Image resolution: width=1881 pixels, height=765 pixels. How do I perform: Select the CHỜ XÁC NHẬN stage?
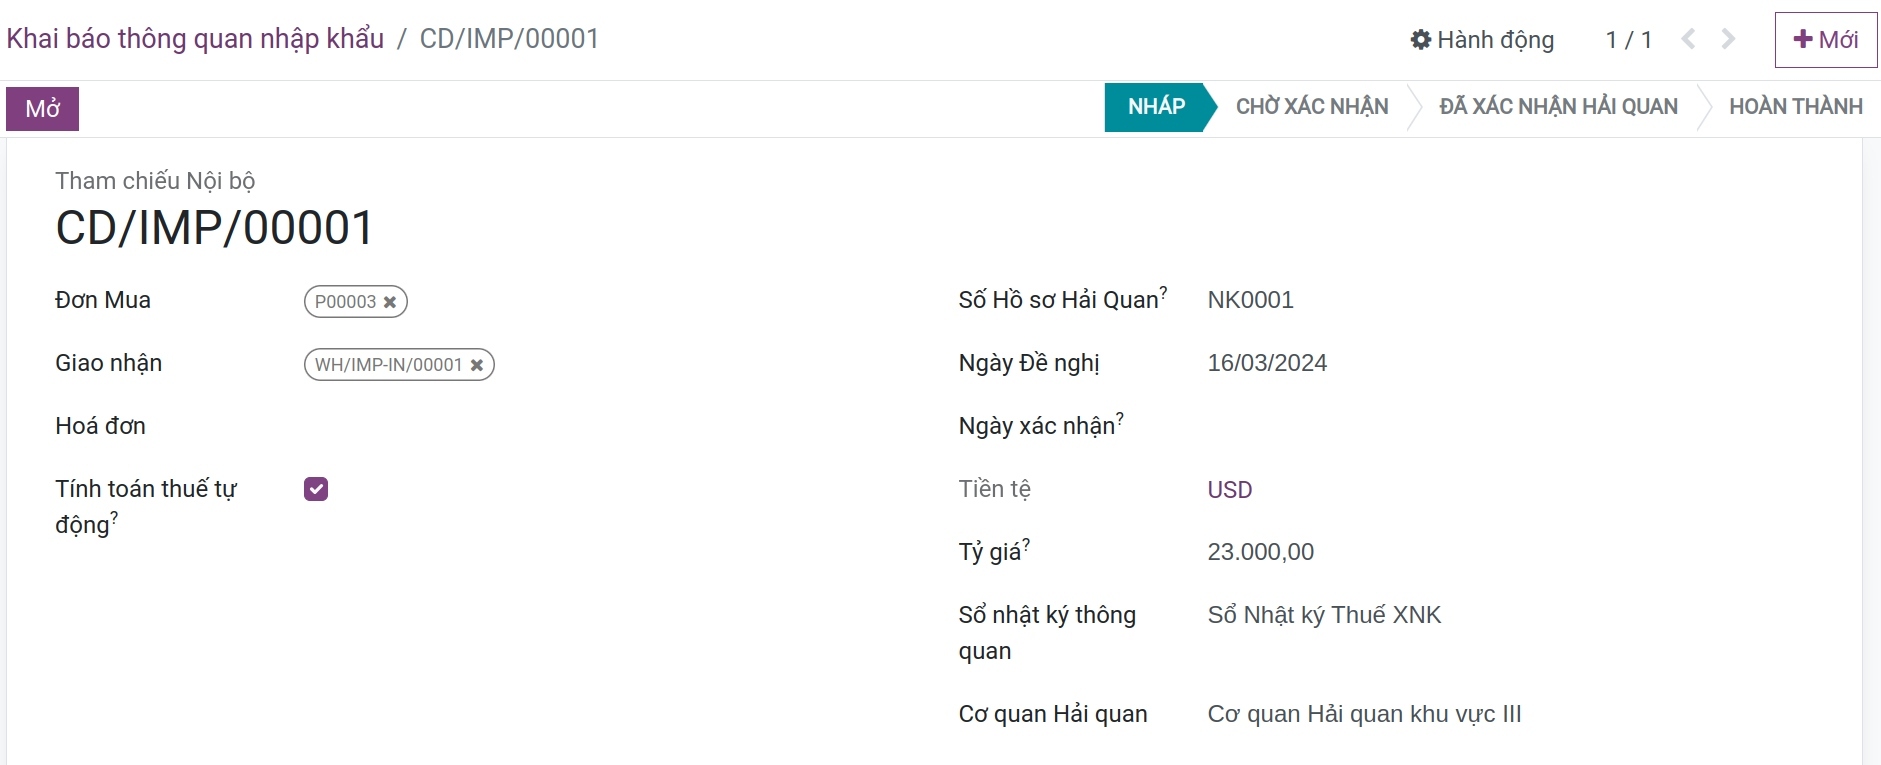[x=1312, y=107]
